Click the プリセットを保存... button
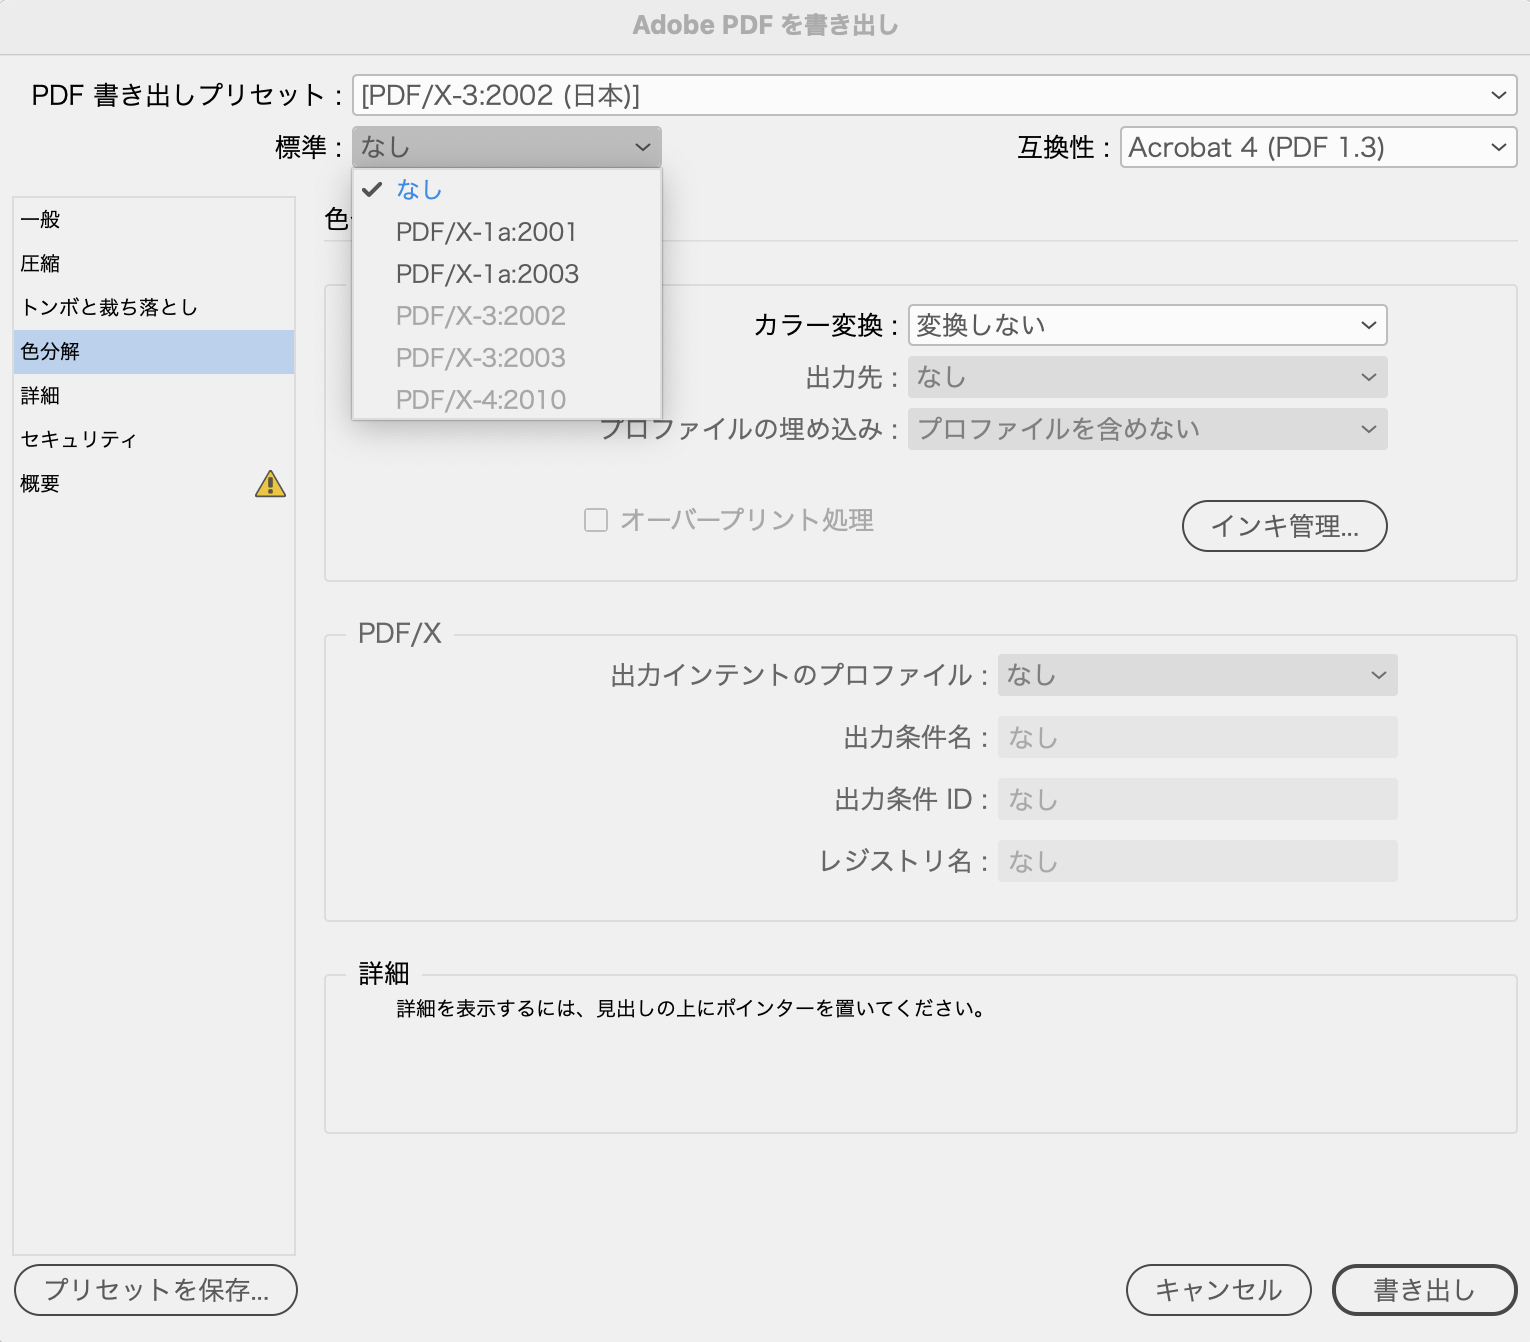 [156, 1290]
